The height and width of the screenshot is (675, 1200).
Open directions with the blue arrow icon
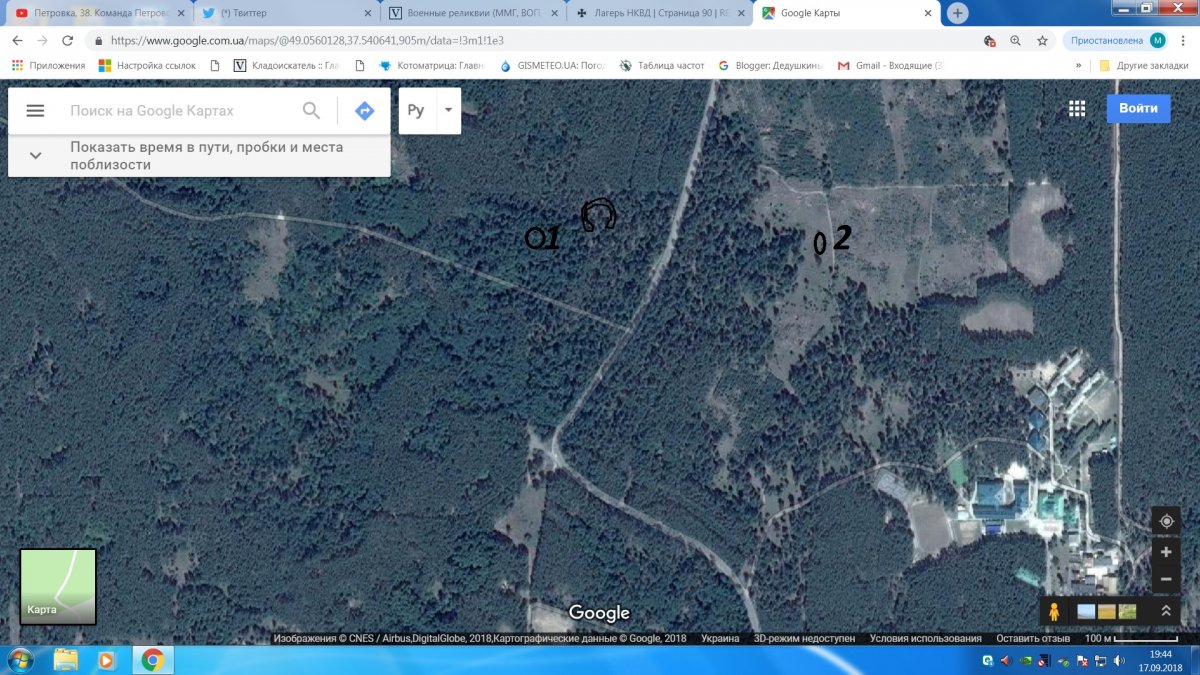click(364, 111)
